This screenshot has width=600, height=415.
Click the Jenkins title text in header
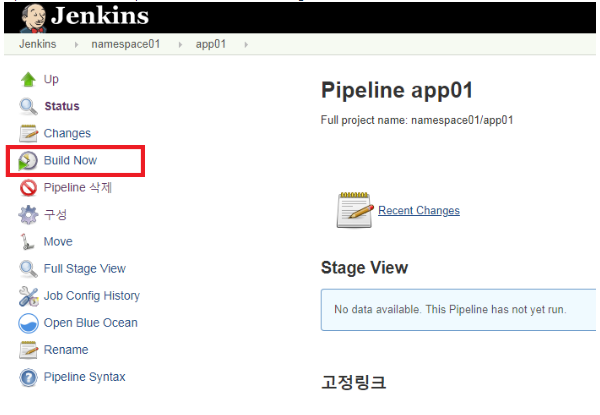[x=99, y=16]
